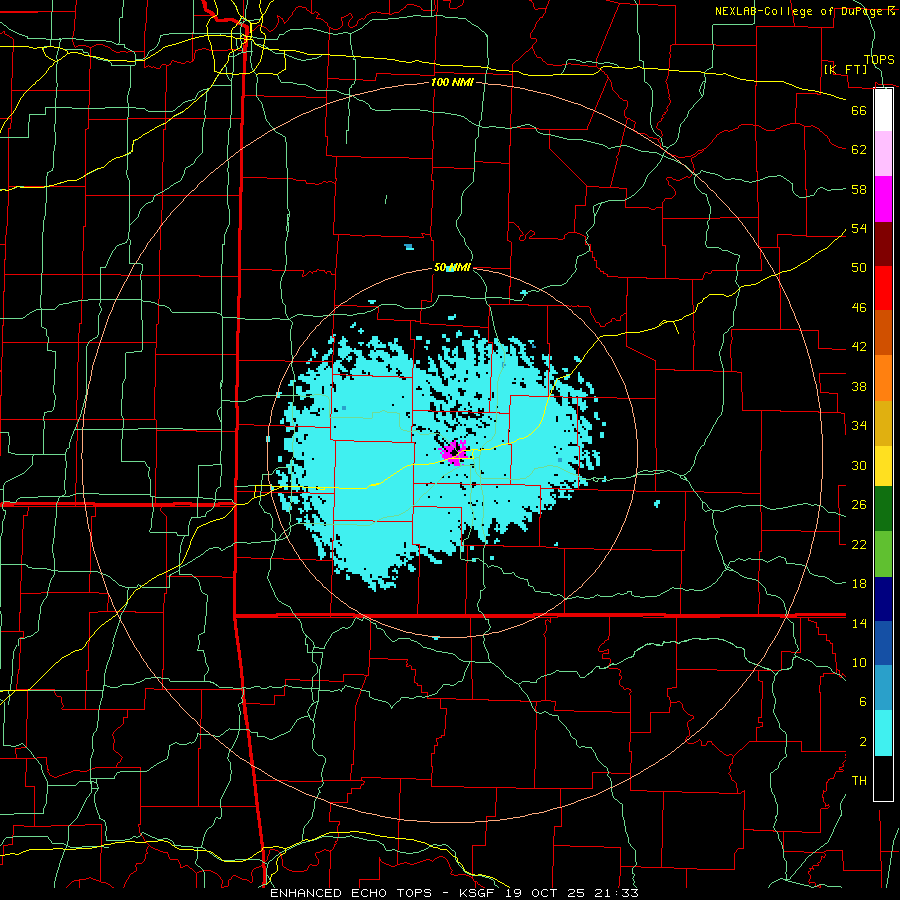Select the steel blue 14 kft swatch
The image size is (900, 900).
click(x=883, y=688)
